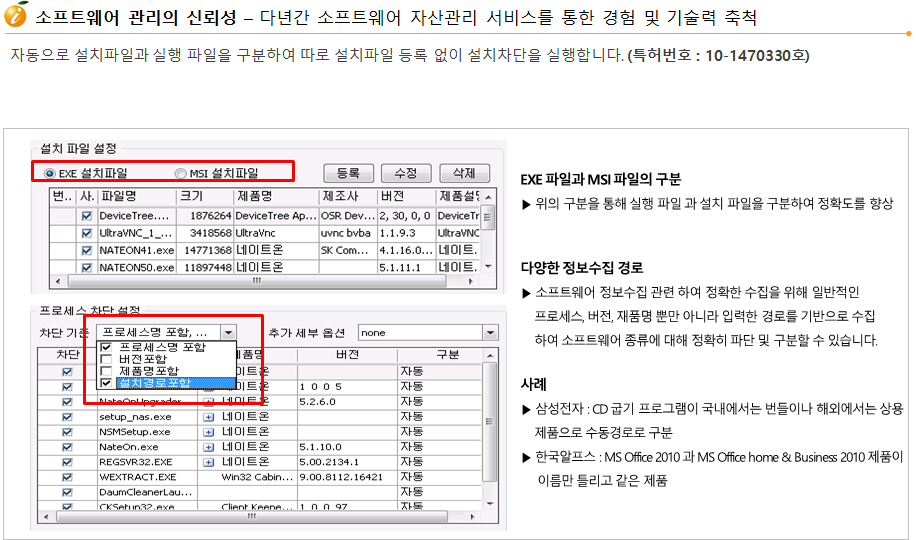Enable the 제품명포함 option in the list

(107, 371)
